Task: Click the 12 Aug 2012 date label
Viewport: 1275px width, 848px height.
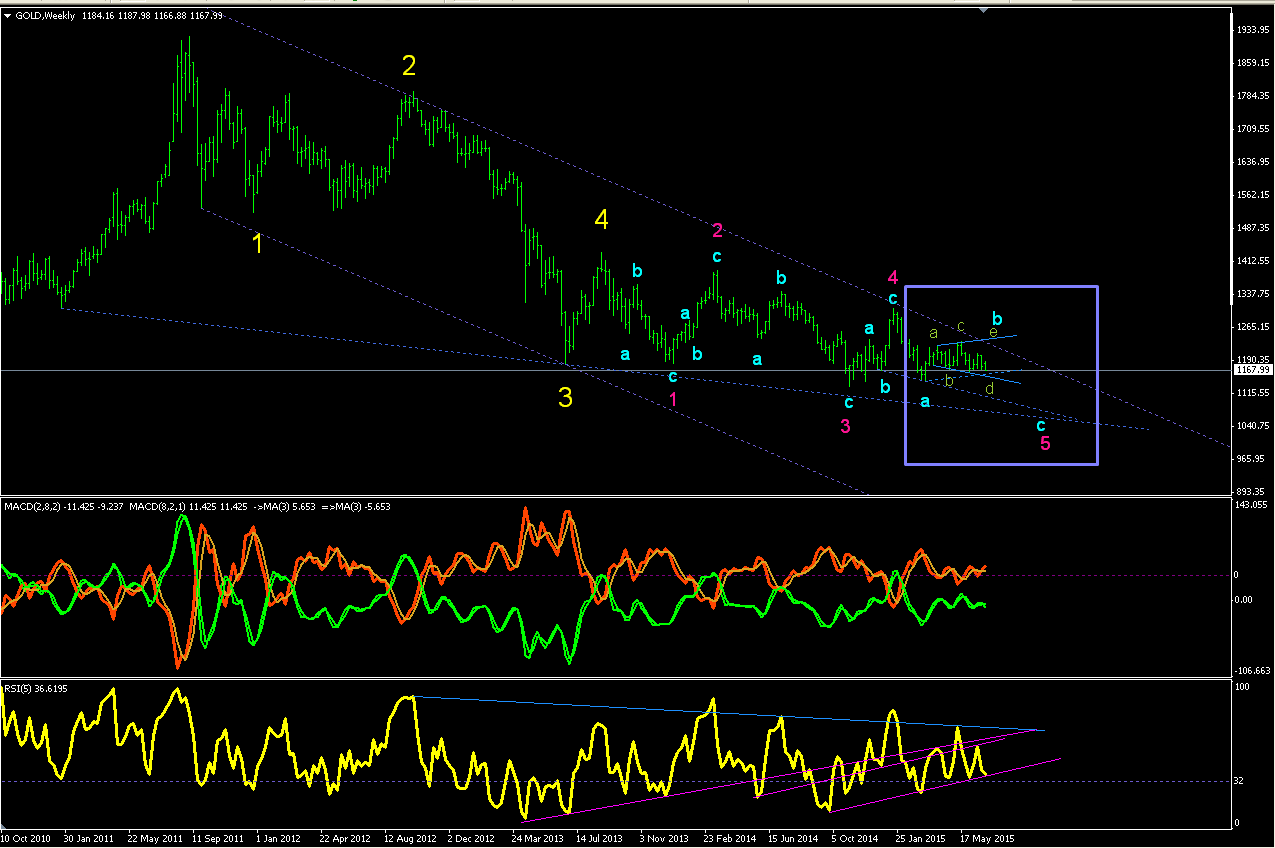Action: coord(410,839)
